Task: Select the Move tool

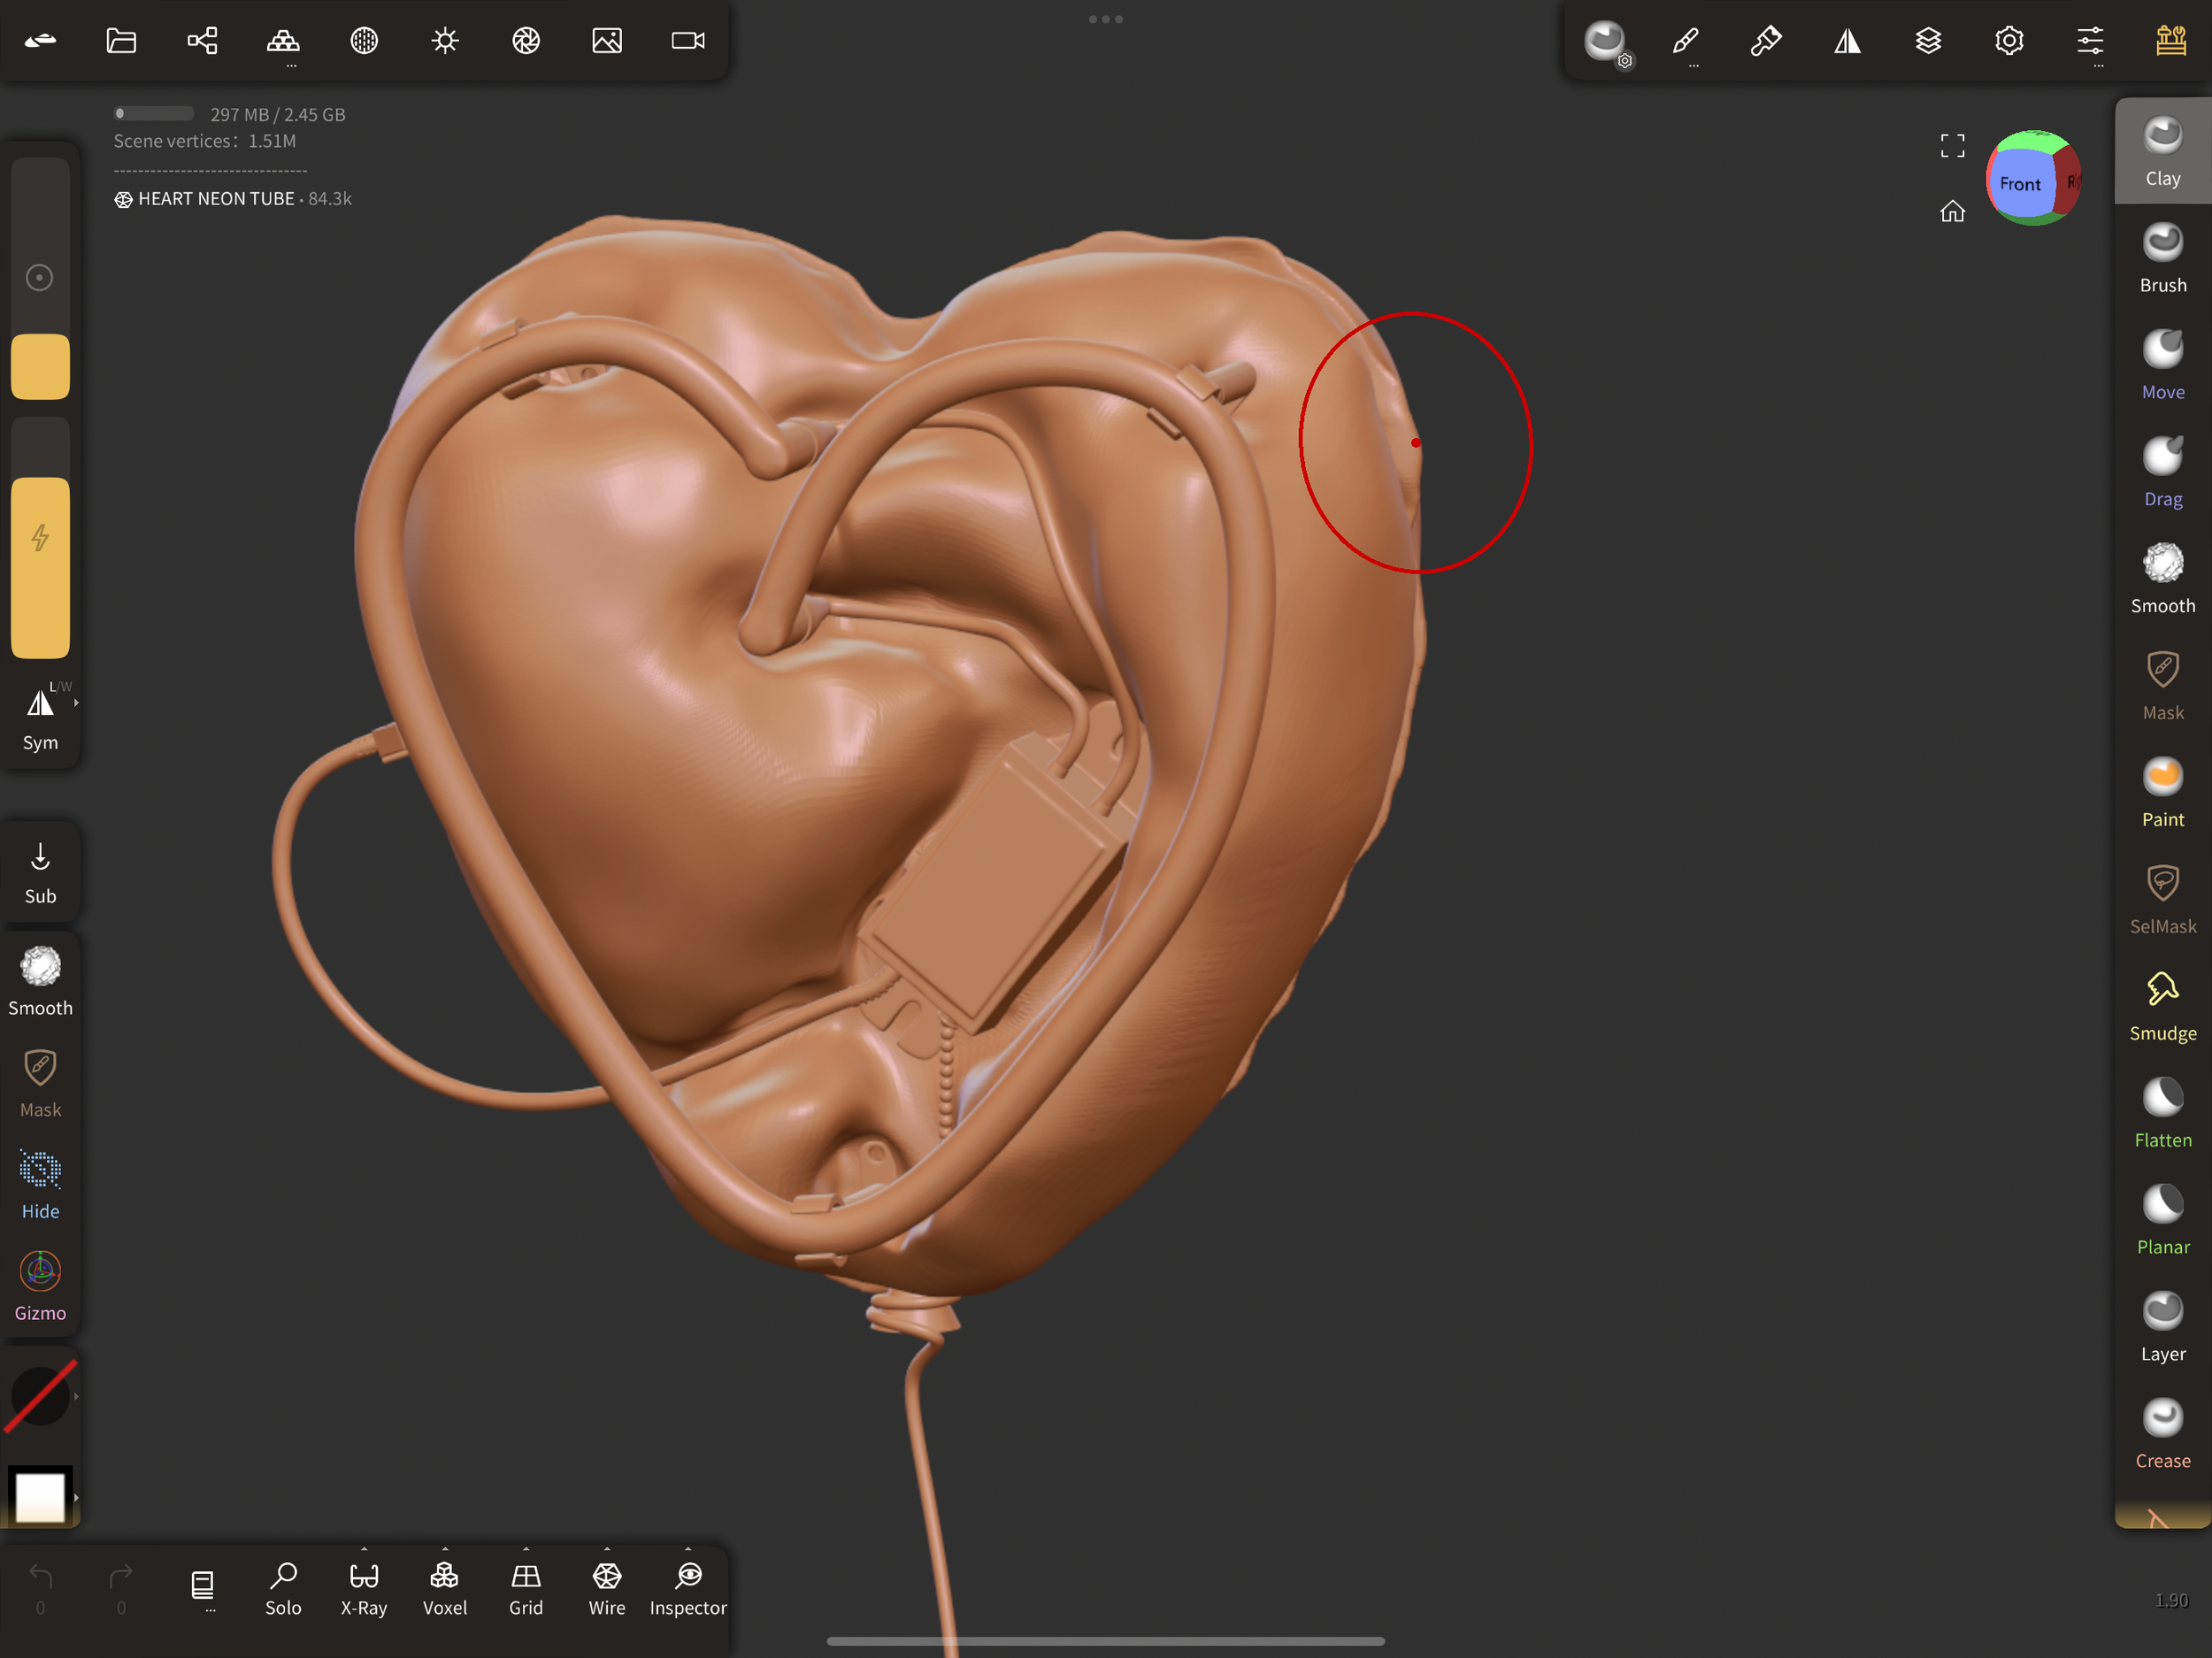Action: (x=2162, y=365)
